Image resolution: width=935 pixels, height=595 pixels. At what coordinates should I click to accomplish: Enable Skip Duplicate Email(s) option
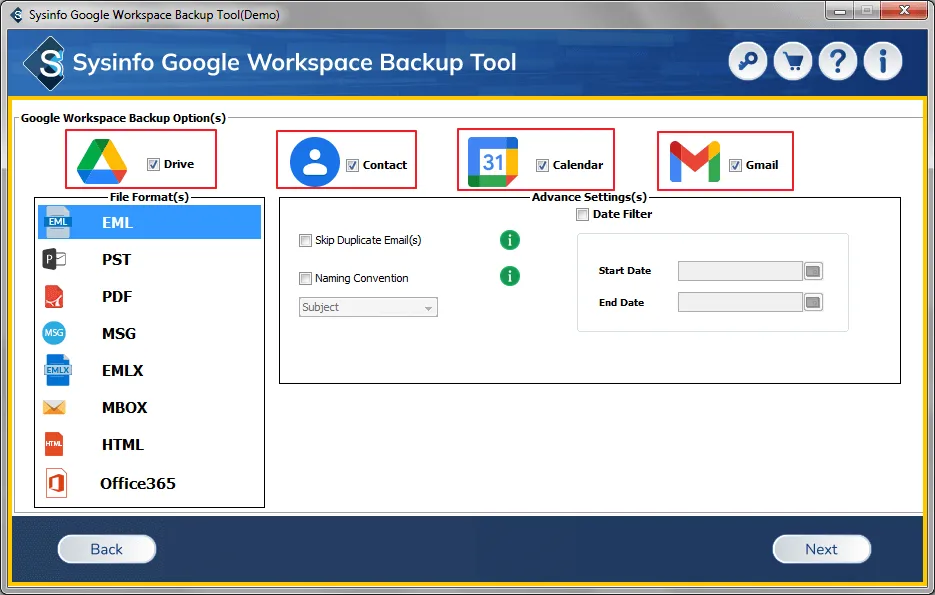(x=306, y=241)
